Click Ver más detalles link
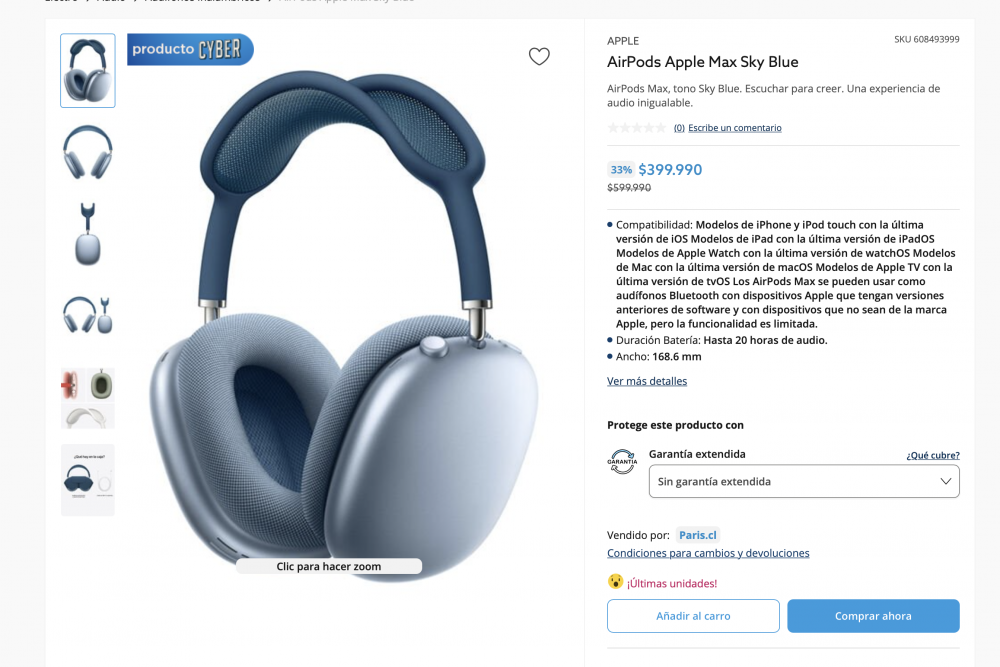 tap(647, 381)
